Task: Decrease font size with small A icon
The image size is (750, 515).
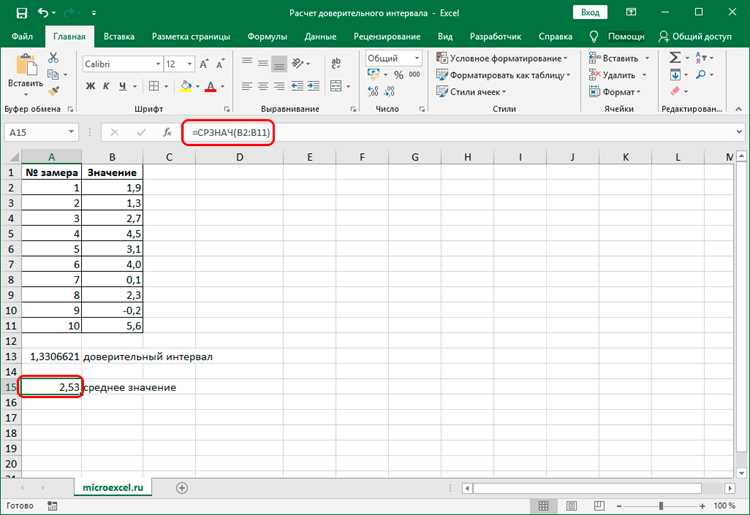Action: point(220,64)
